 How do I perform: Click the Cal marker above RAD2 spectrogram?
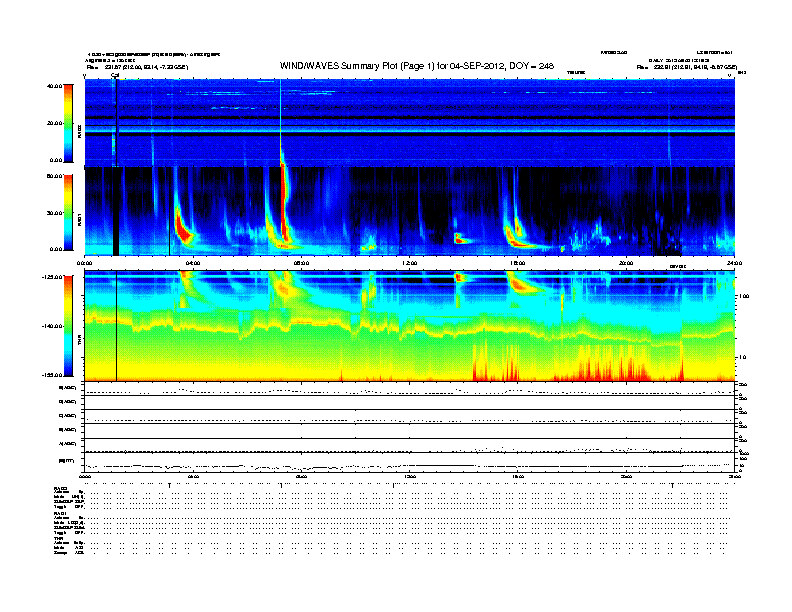(115, 76)
